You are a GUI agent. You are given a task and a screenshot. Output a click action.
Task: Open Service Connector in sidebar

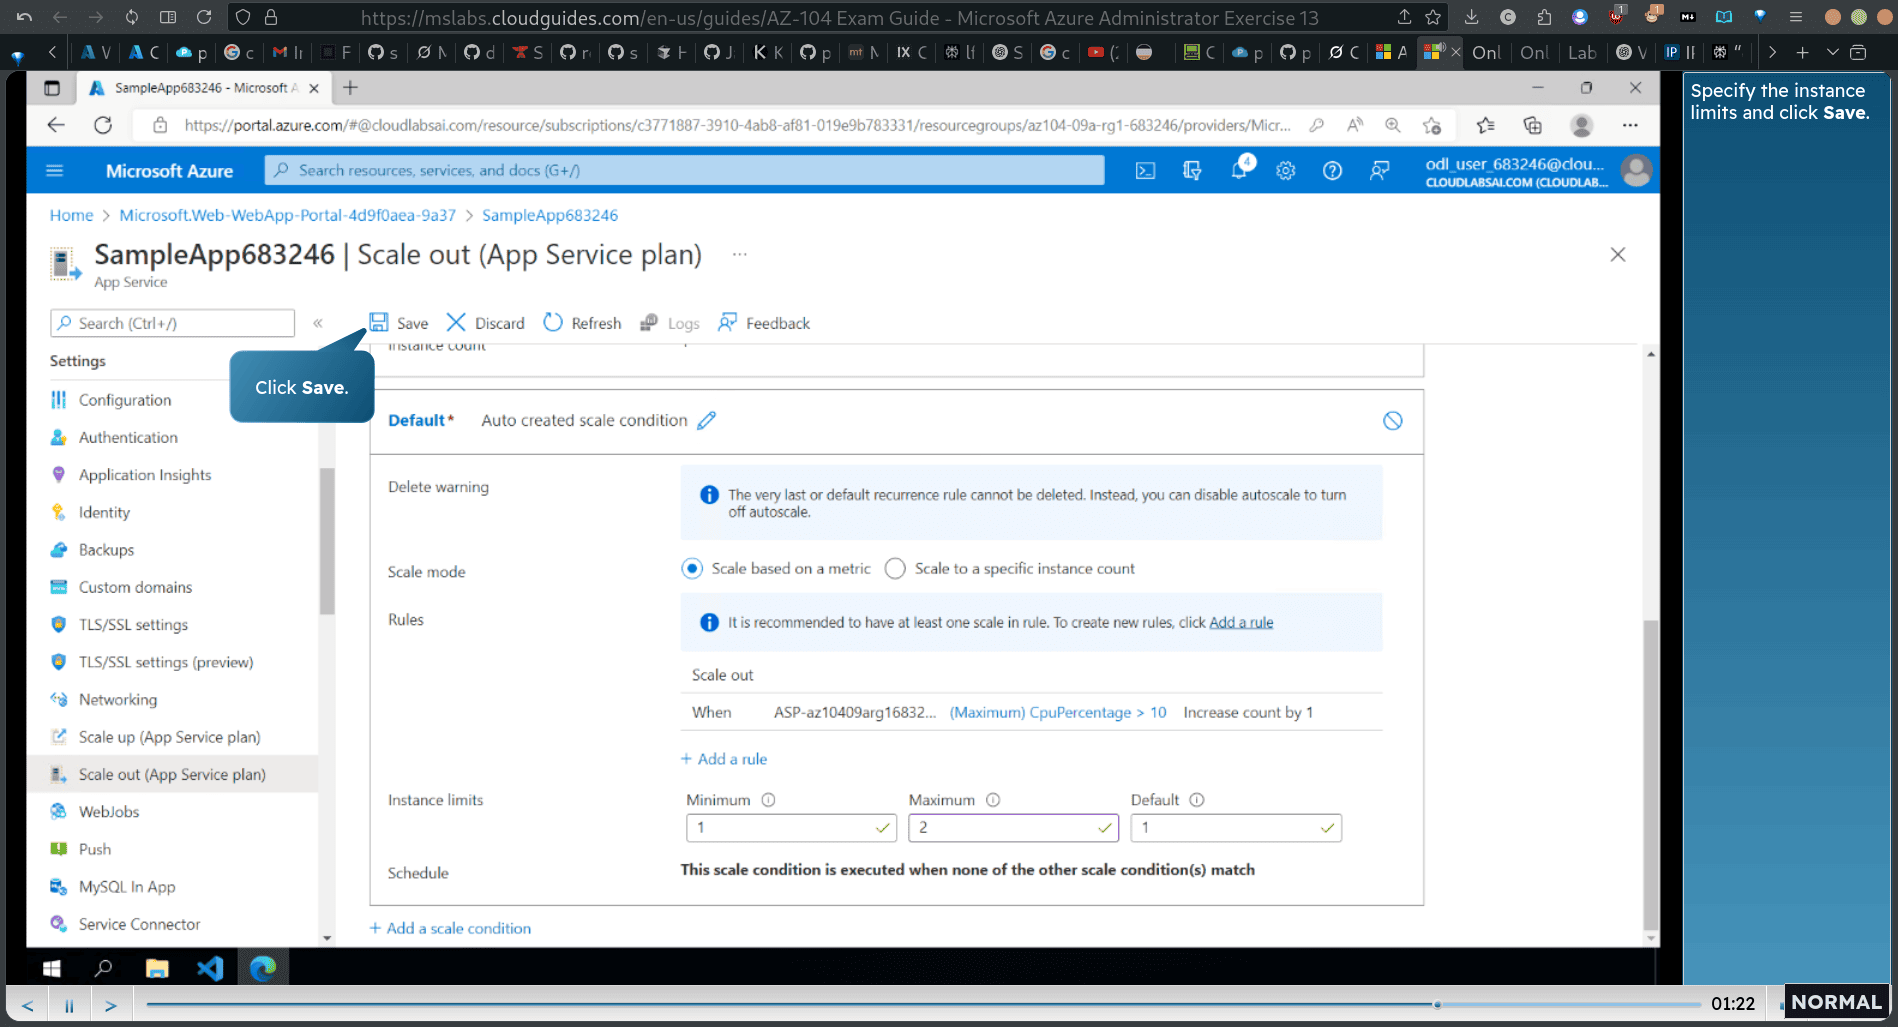(x=139, y=924)
